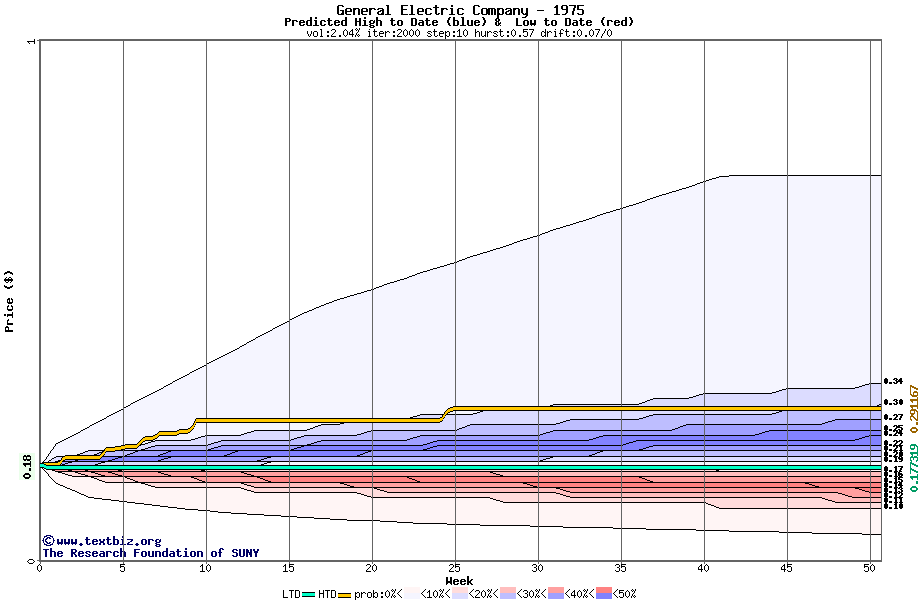920x600 pixels.
Task: Click the '0.27' right-side contour label
Action: click(893, 417)
